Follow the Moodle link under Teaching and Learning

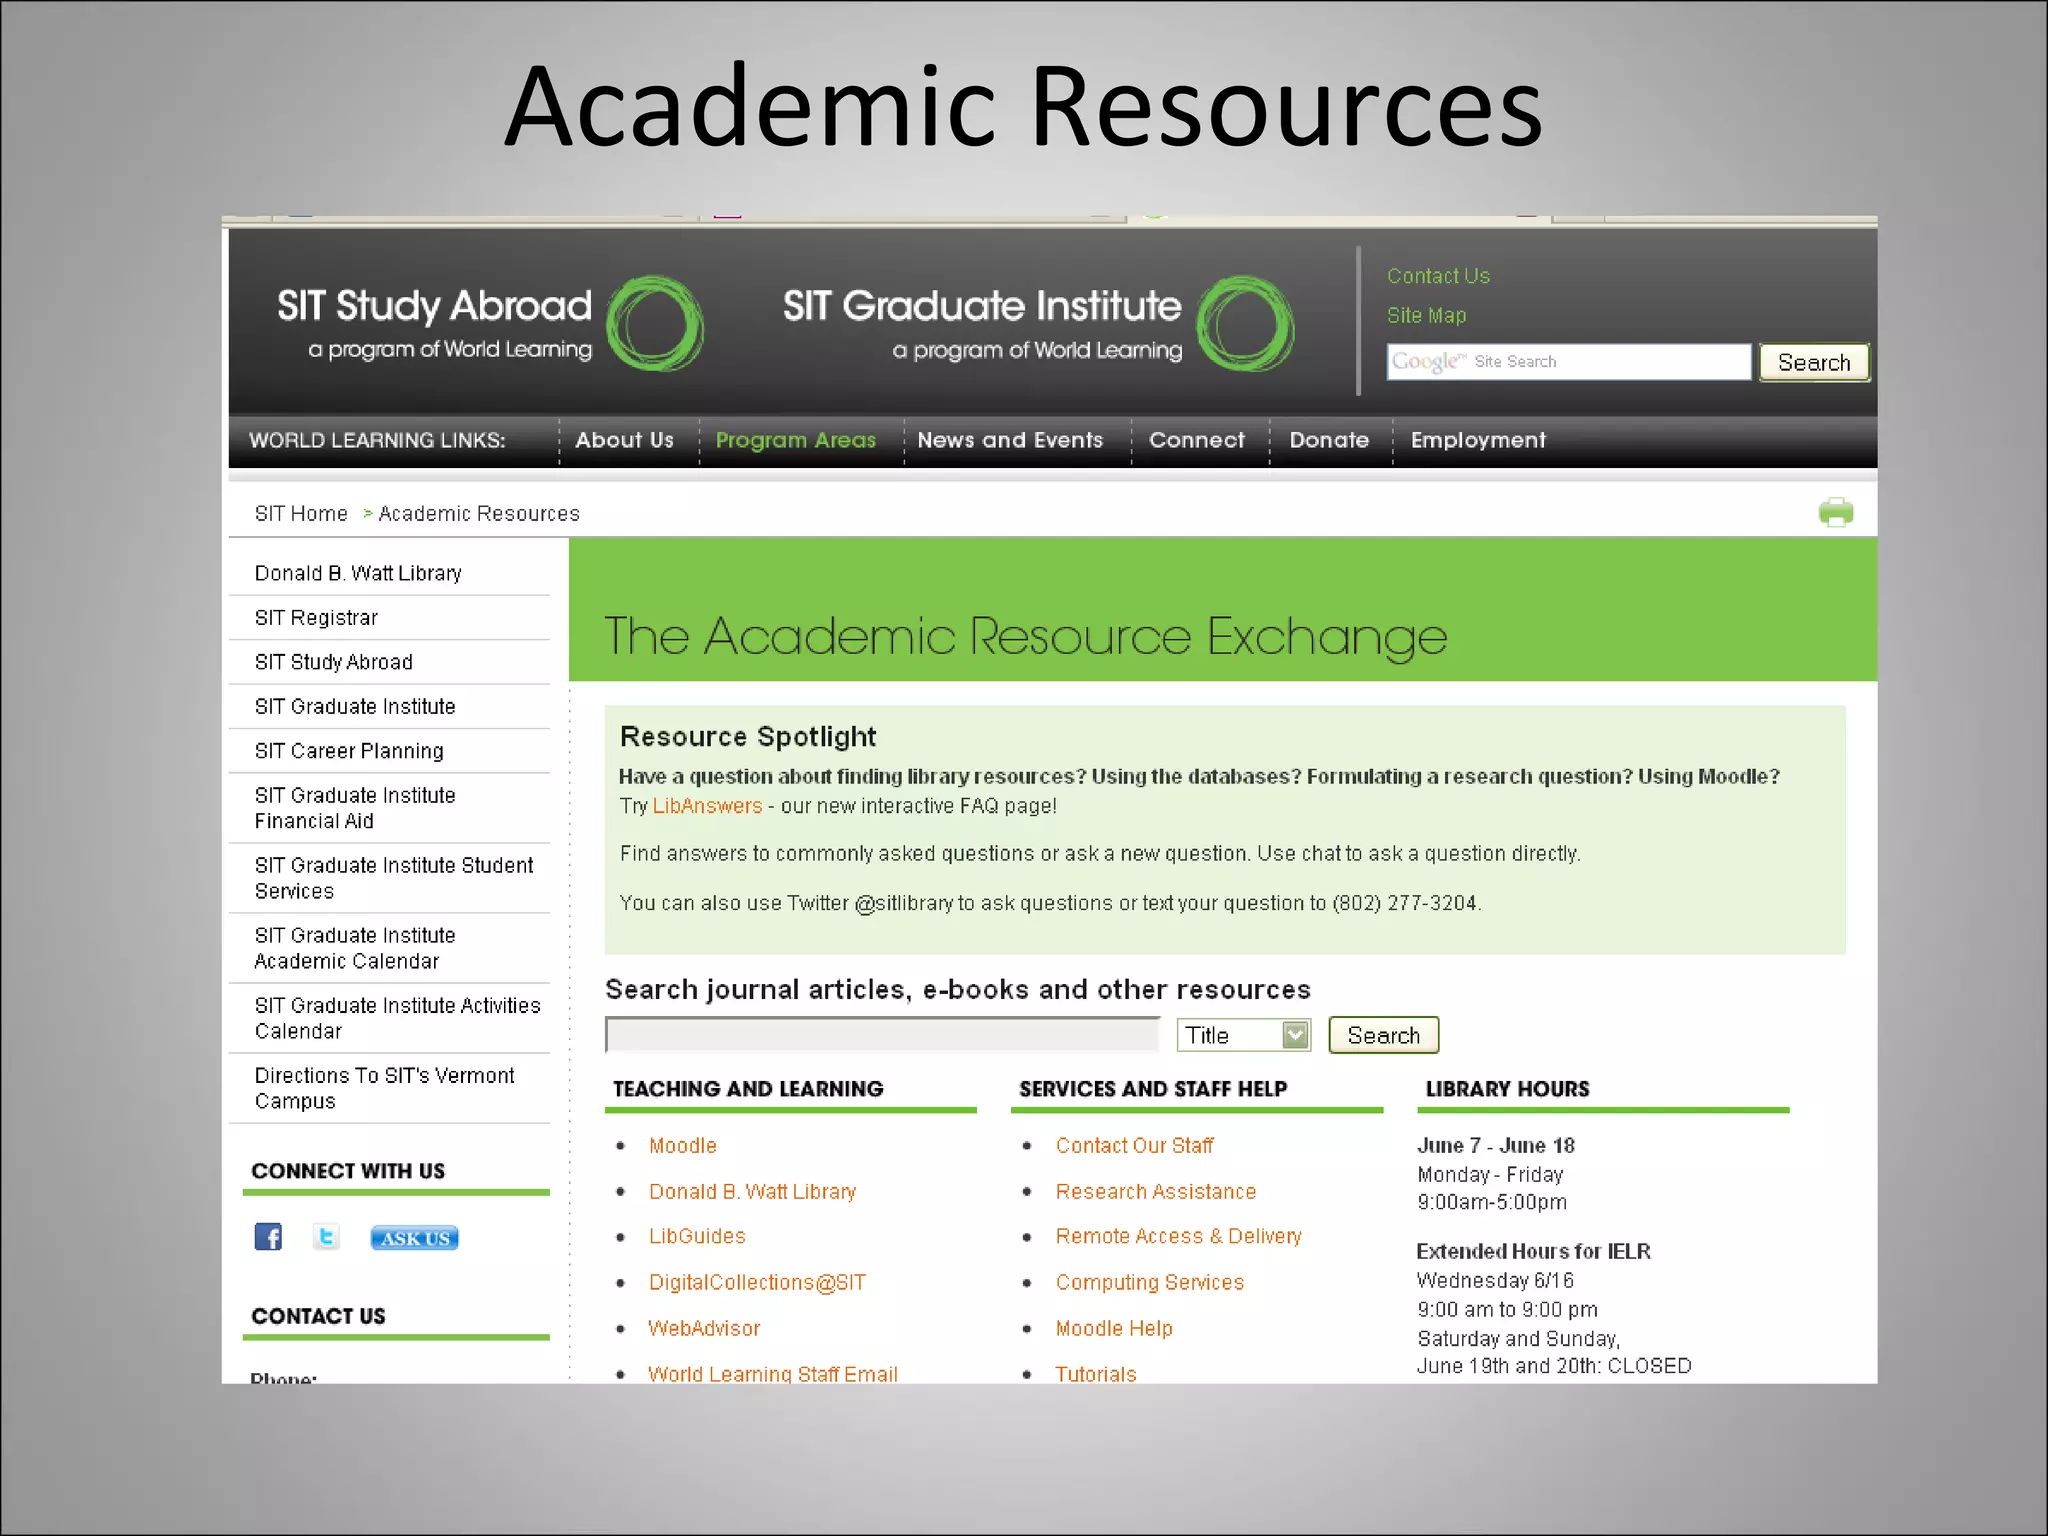coord(682,1146)
